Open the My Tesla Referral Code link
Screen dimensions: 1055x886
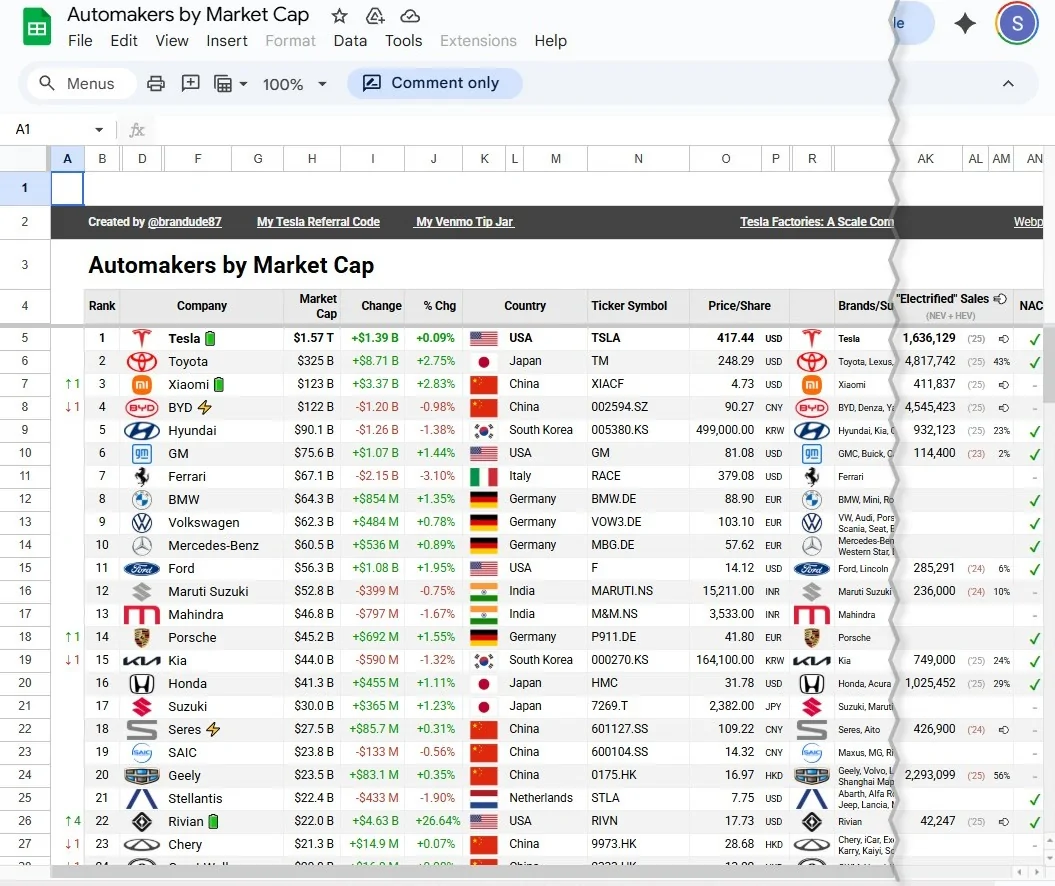318,222
